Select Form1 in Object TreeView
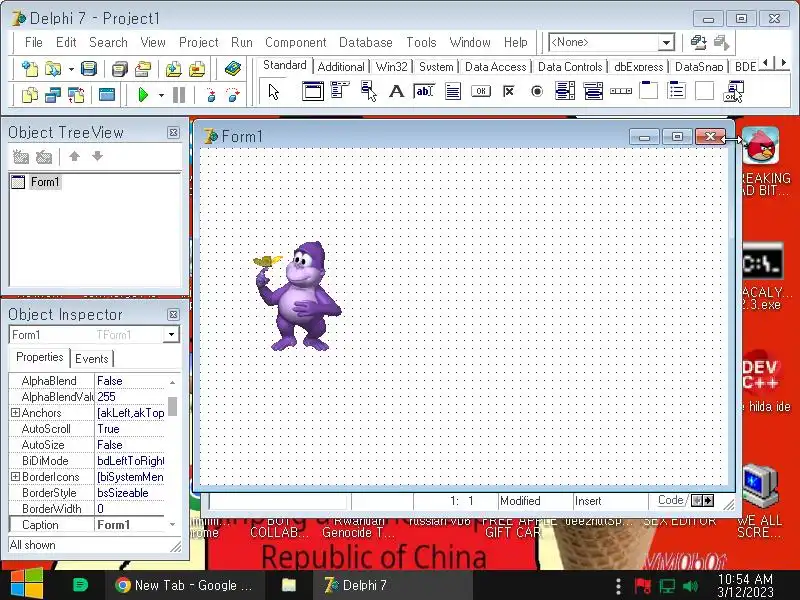Image resolution: width=800 pixels, height=600 pixels. (44, 182)
